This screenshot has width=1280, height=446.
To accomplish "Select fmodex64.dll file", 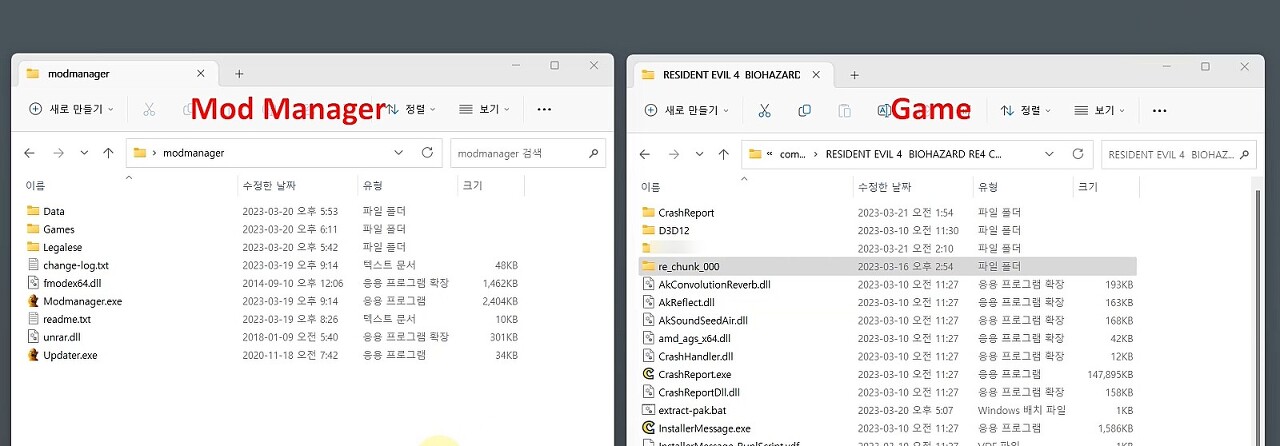I will (270, 283).
